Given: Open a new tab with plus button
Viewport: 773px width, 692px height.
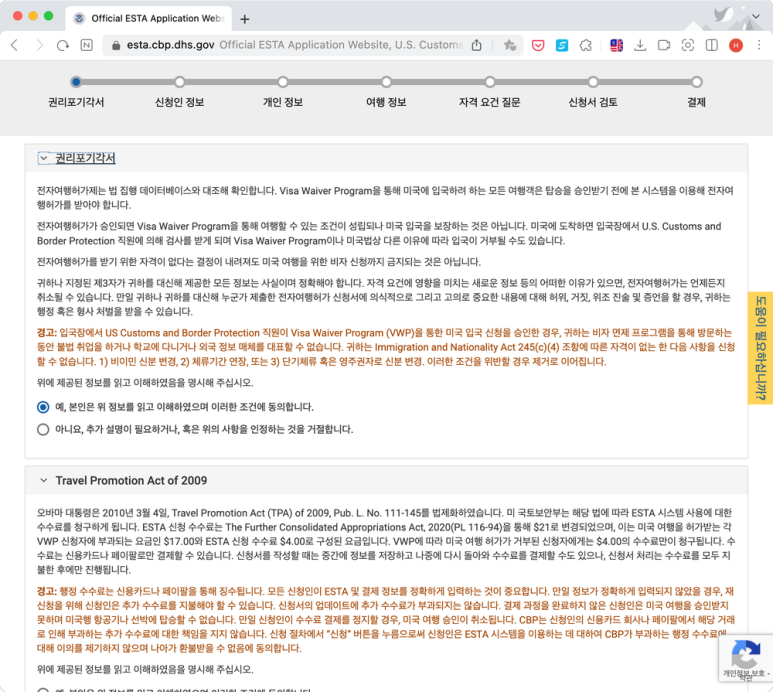Looking at the screenshot, I should point(245,19).
